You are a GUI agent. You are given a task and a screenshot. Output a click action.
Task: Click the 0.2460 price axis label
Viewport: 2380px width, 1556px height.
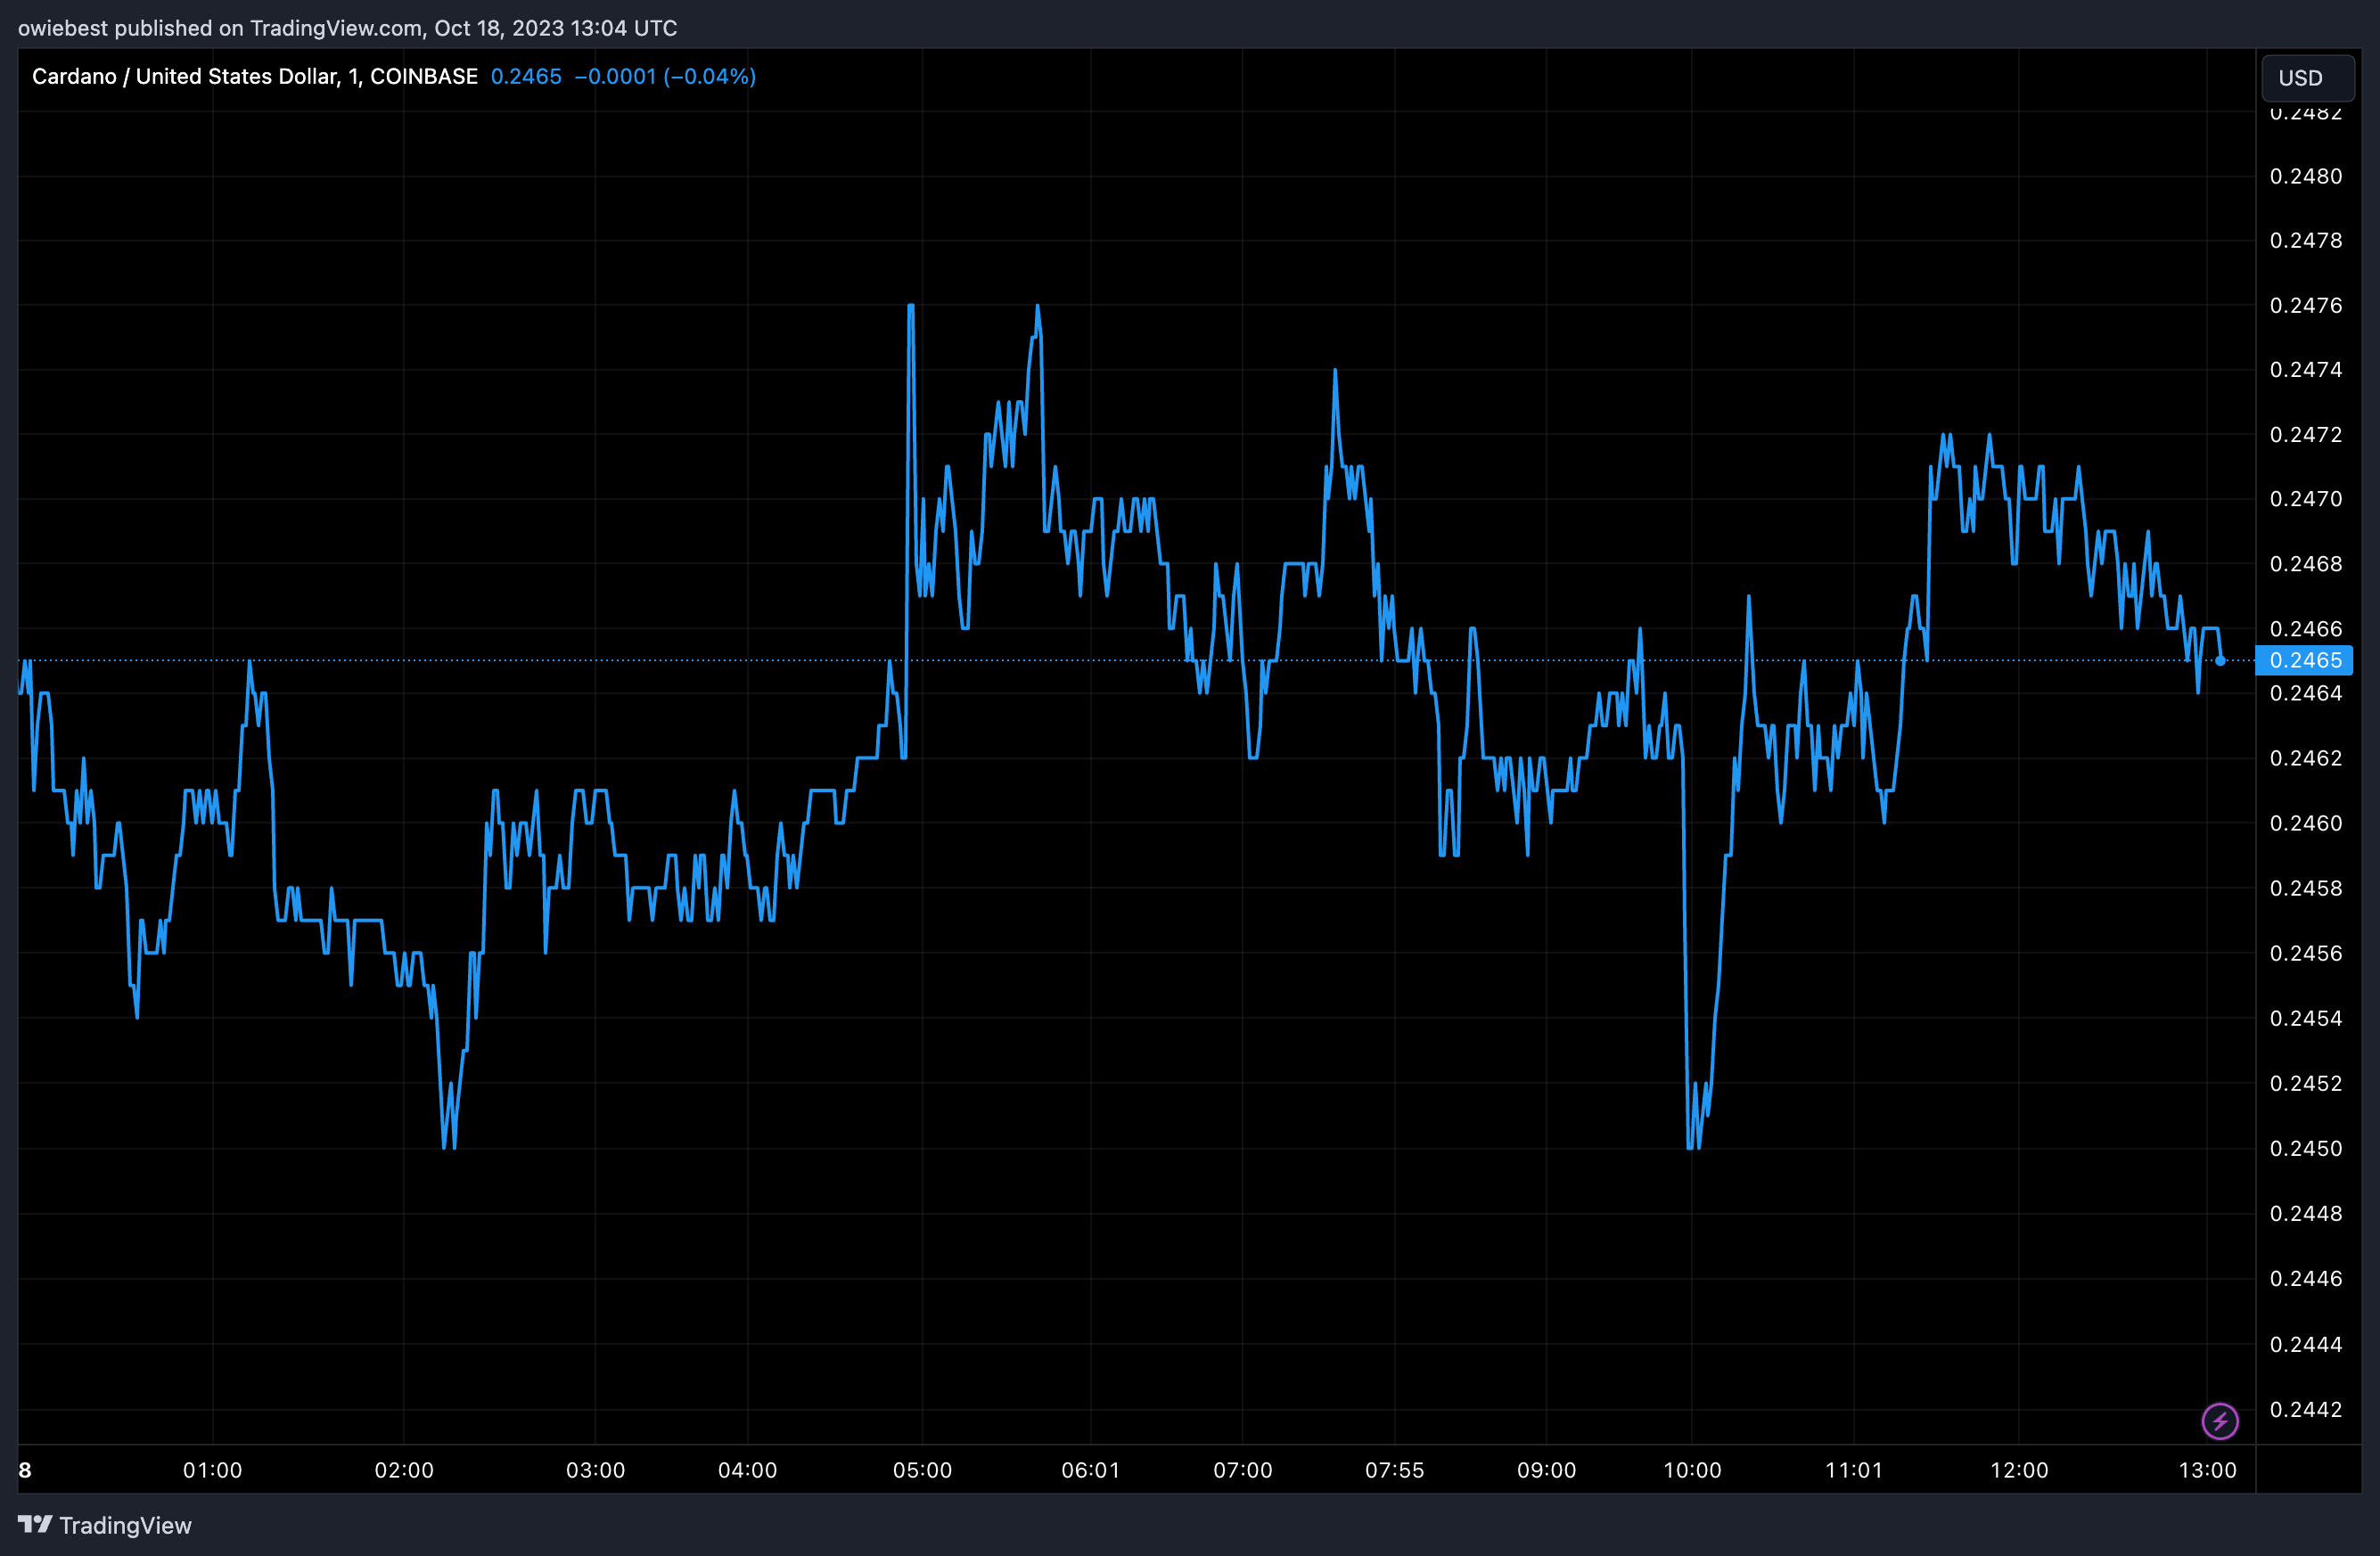pos(2306,823)
